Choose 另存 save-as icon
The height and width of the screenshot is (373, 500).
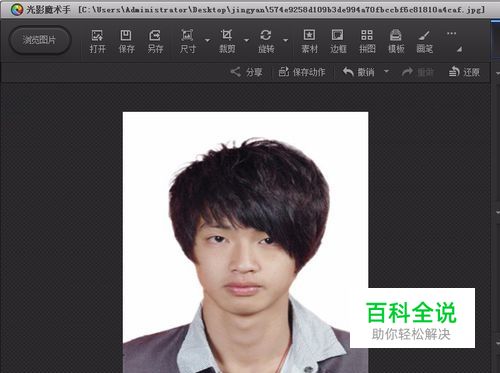click(x=155, y=41)
